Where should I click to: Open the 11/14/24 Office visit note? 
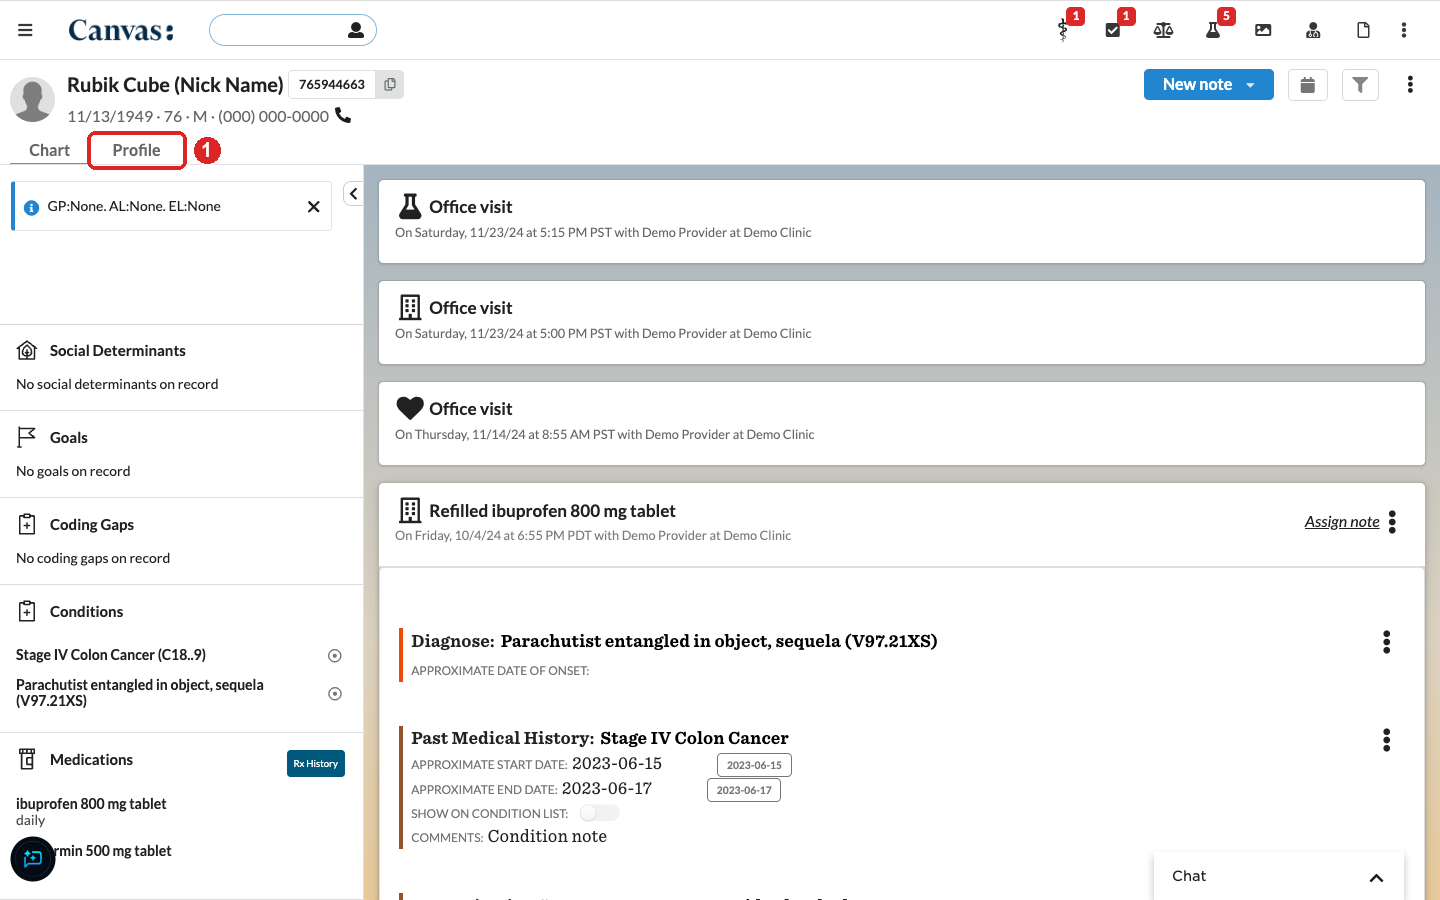coord(902,423)
